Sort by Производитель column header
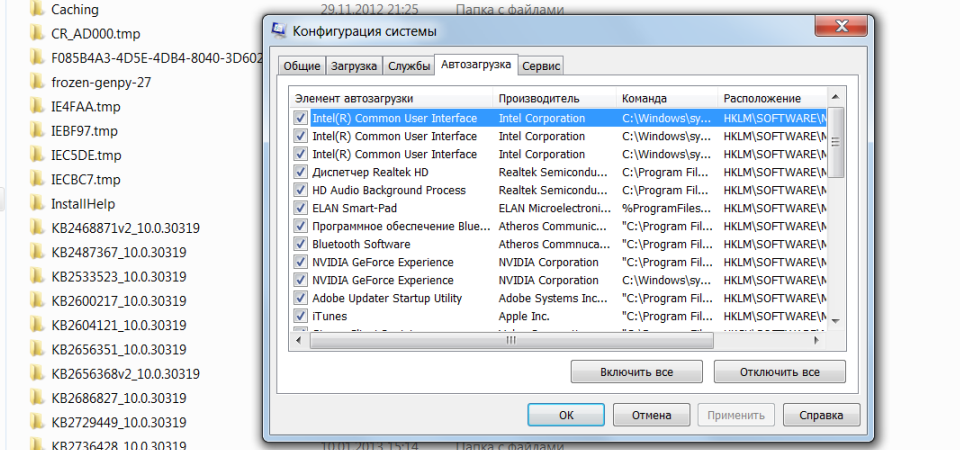Viewport: 960px width, 450px height. coord(554,99)
